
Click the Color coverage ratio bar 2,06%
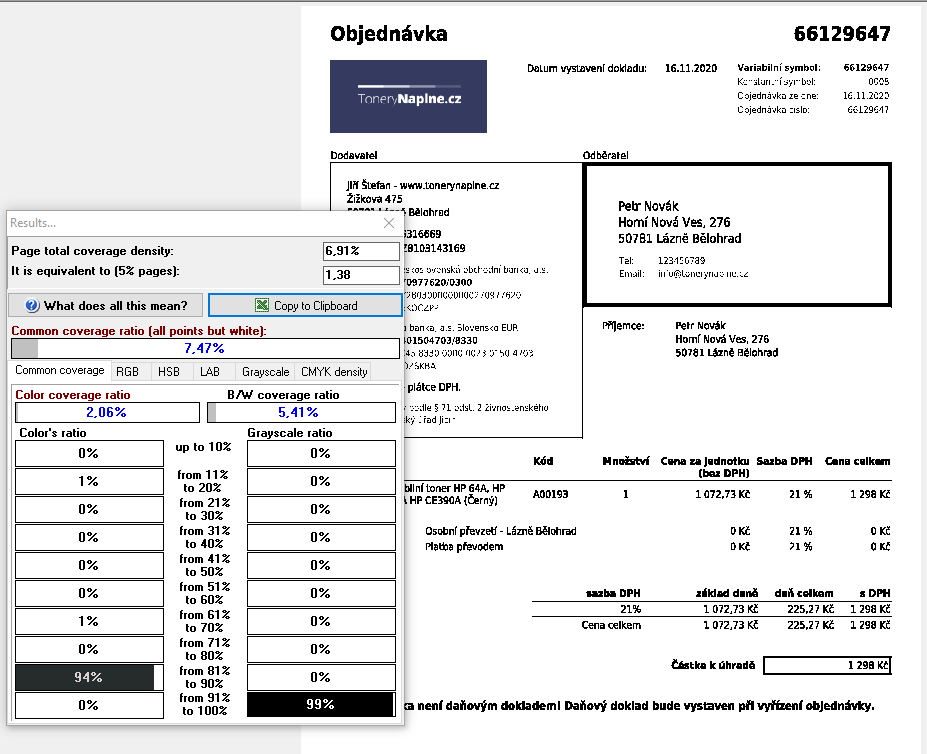pos(108,412)
